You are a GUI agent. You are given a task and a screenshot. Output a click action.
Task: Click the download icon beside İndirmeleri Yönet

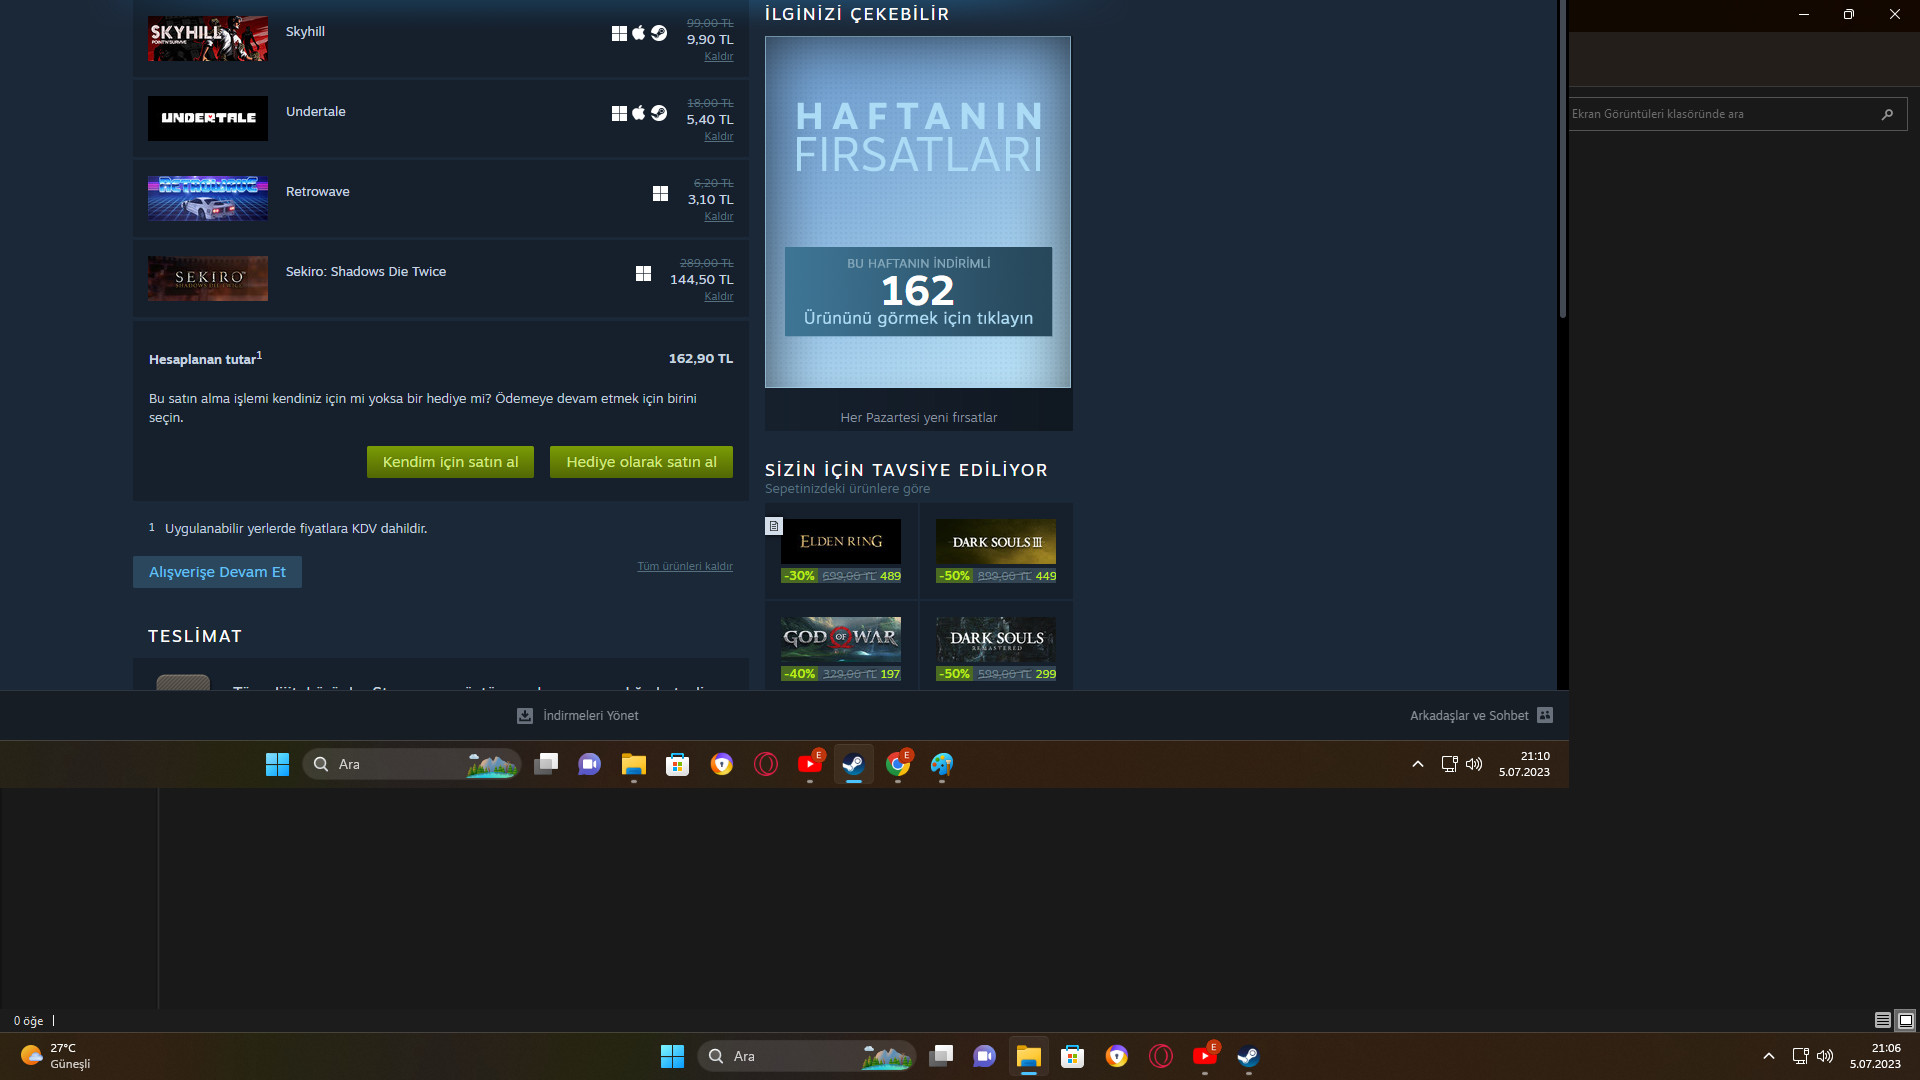tap(525, 716)
